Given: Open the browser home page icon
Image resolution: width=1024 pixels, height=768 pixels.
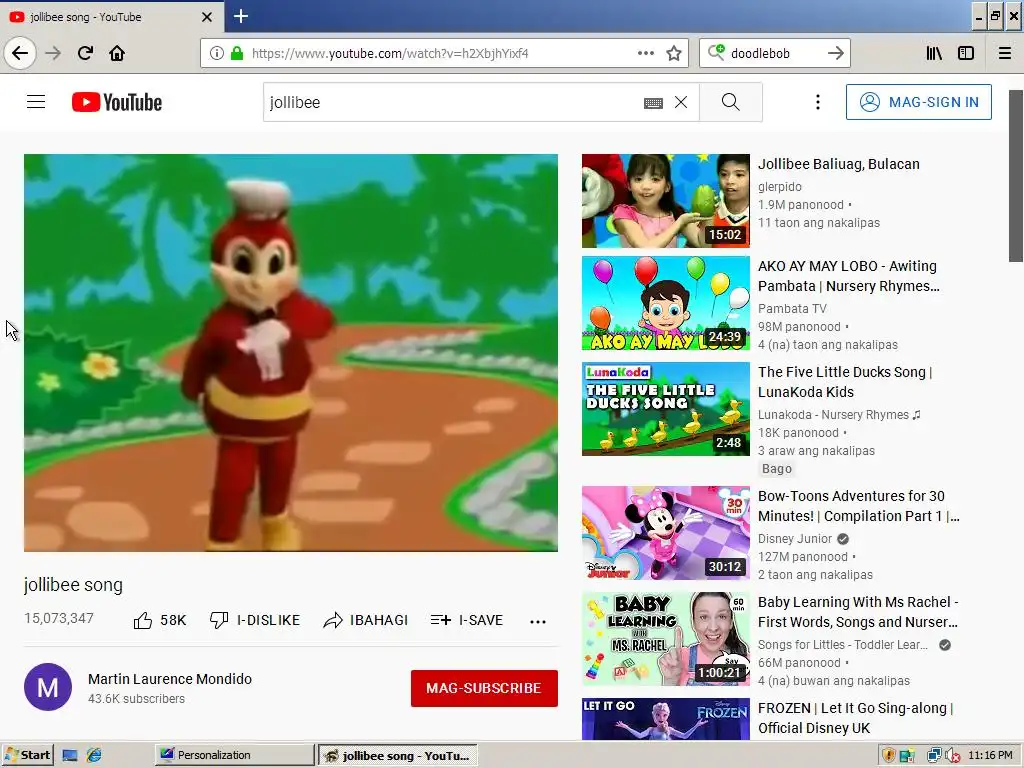Looking at the screenshot, I should click(x=117, y=53).
